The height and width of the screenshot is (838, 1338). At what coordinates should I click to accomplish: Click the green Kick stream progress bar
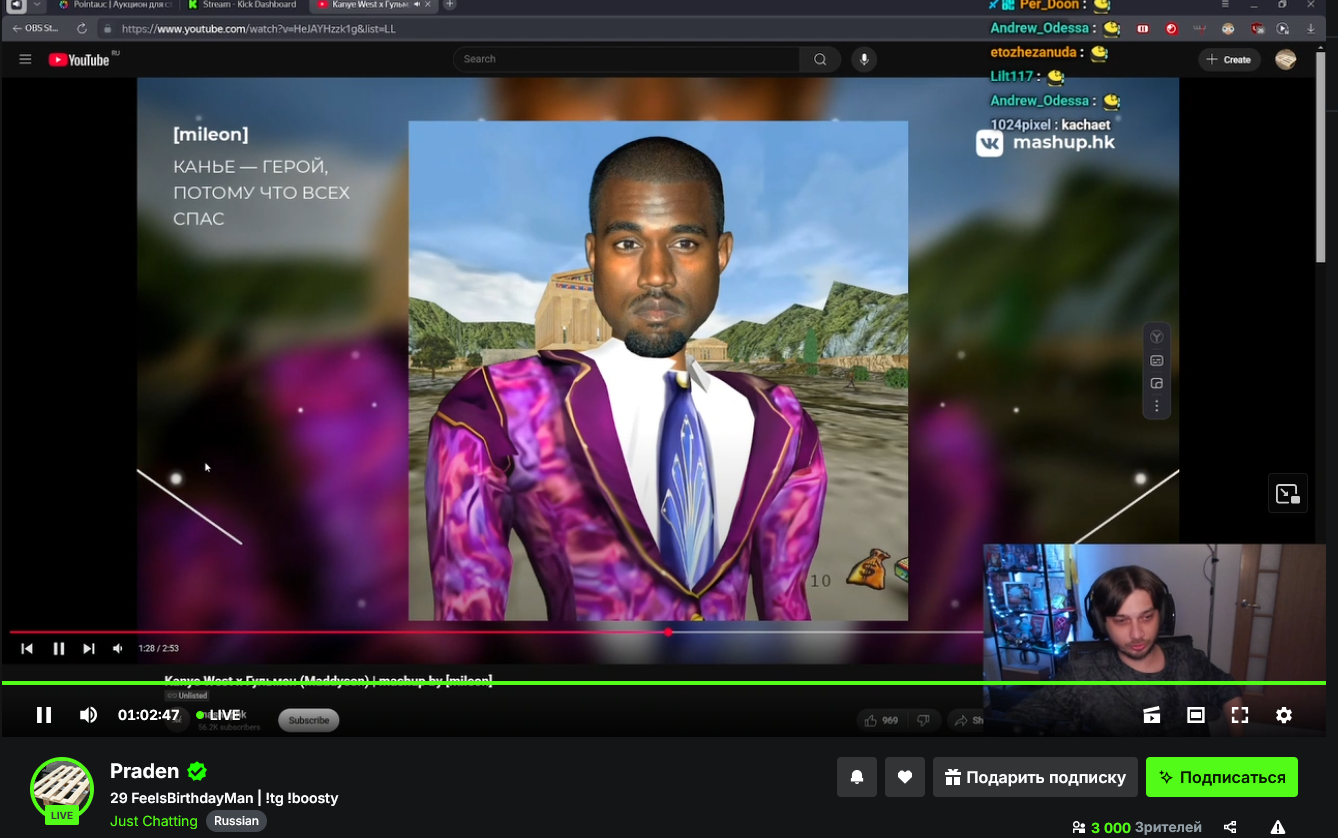tap(663, 683)
